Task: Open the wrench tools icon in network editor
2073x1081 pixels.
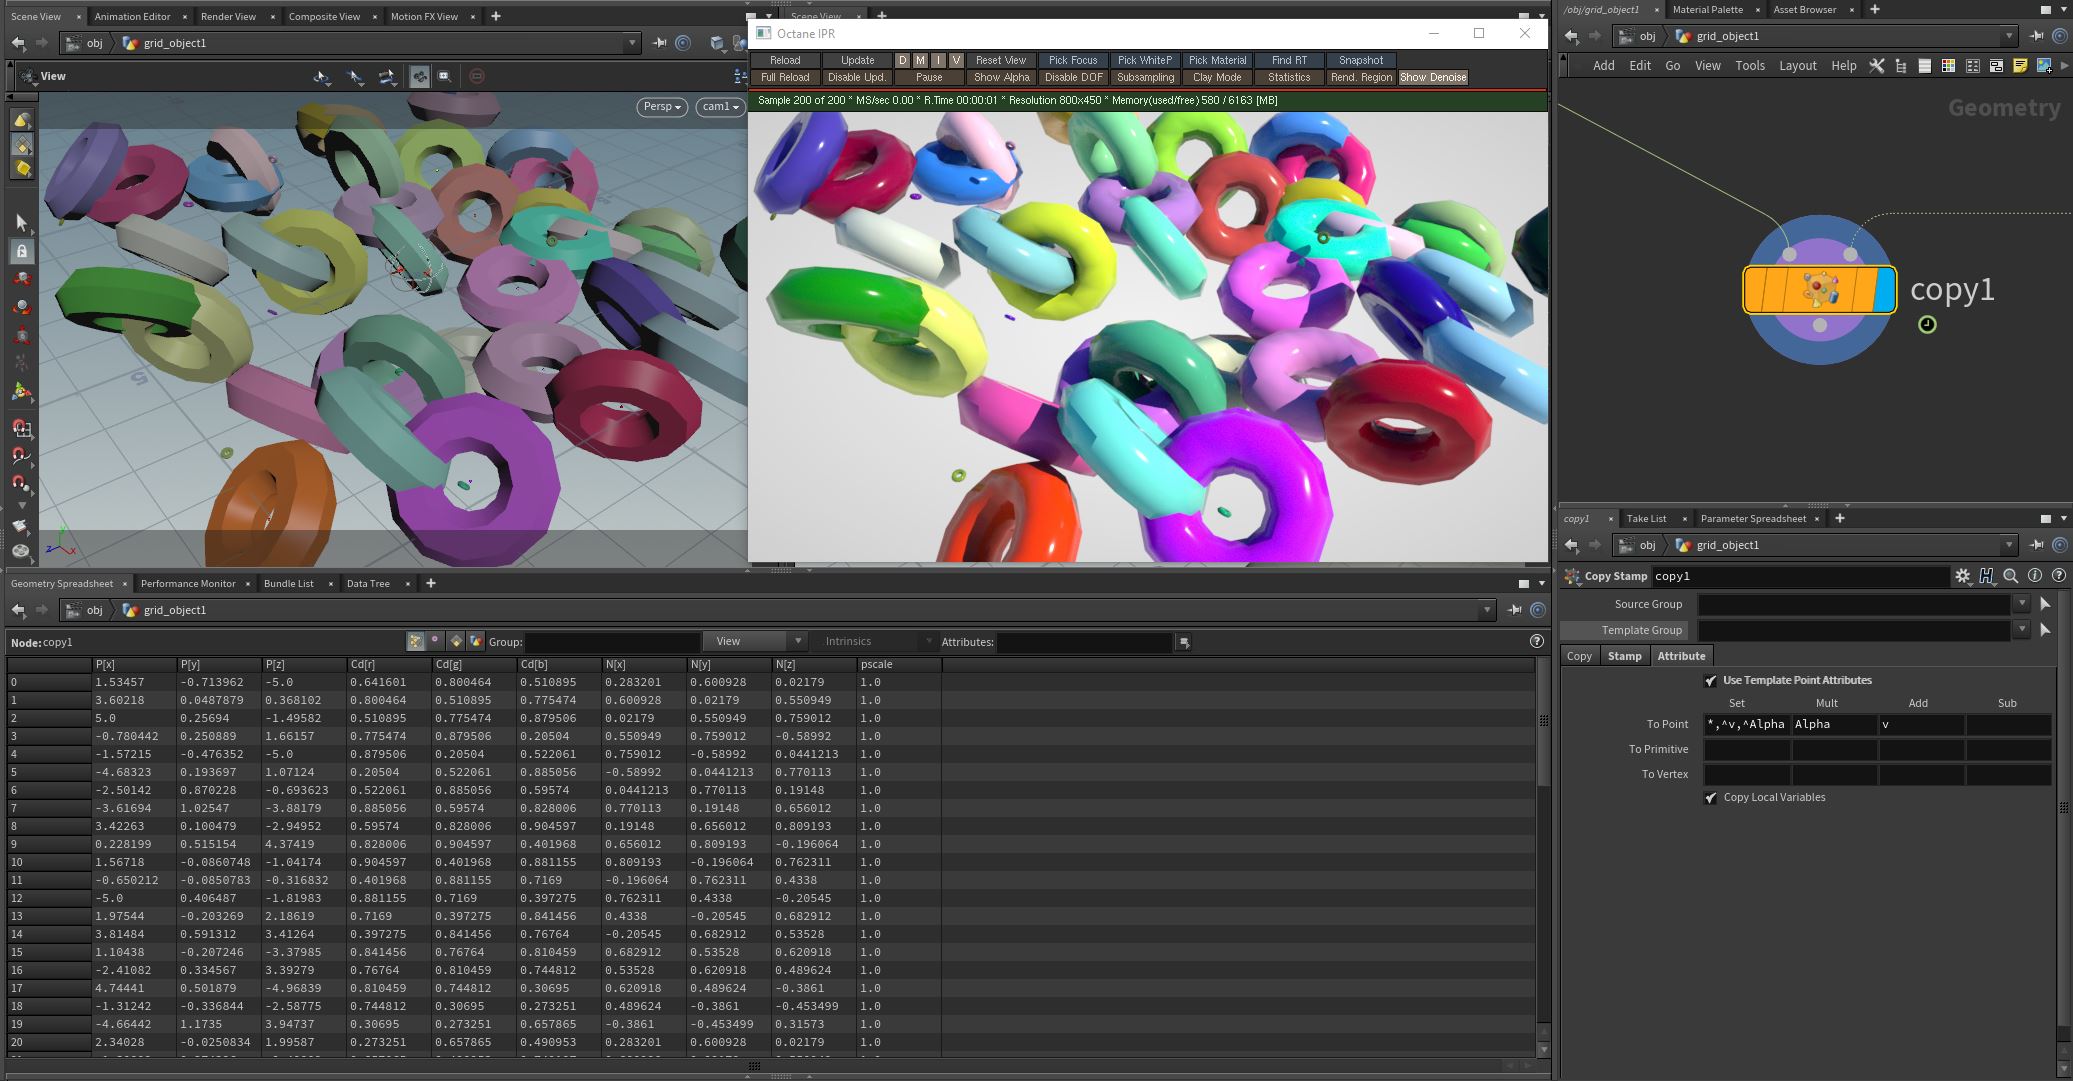Action: coord(1877,66)
